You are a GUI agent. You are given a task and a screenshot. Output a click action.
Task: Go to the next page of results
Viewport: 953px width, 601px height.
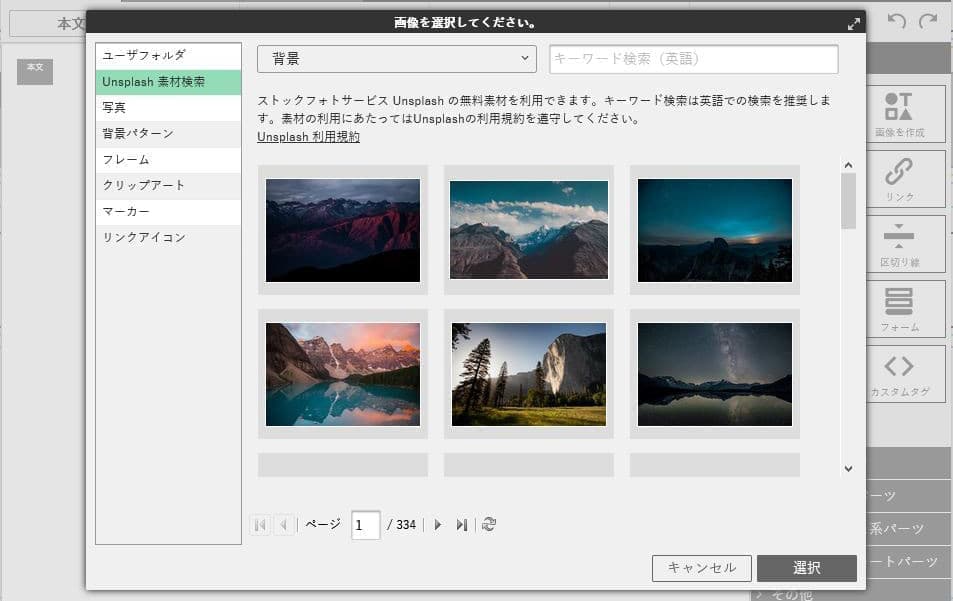tap(438, 525)
